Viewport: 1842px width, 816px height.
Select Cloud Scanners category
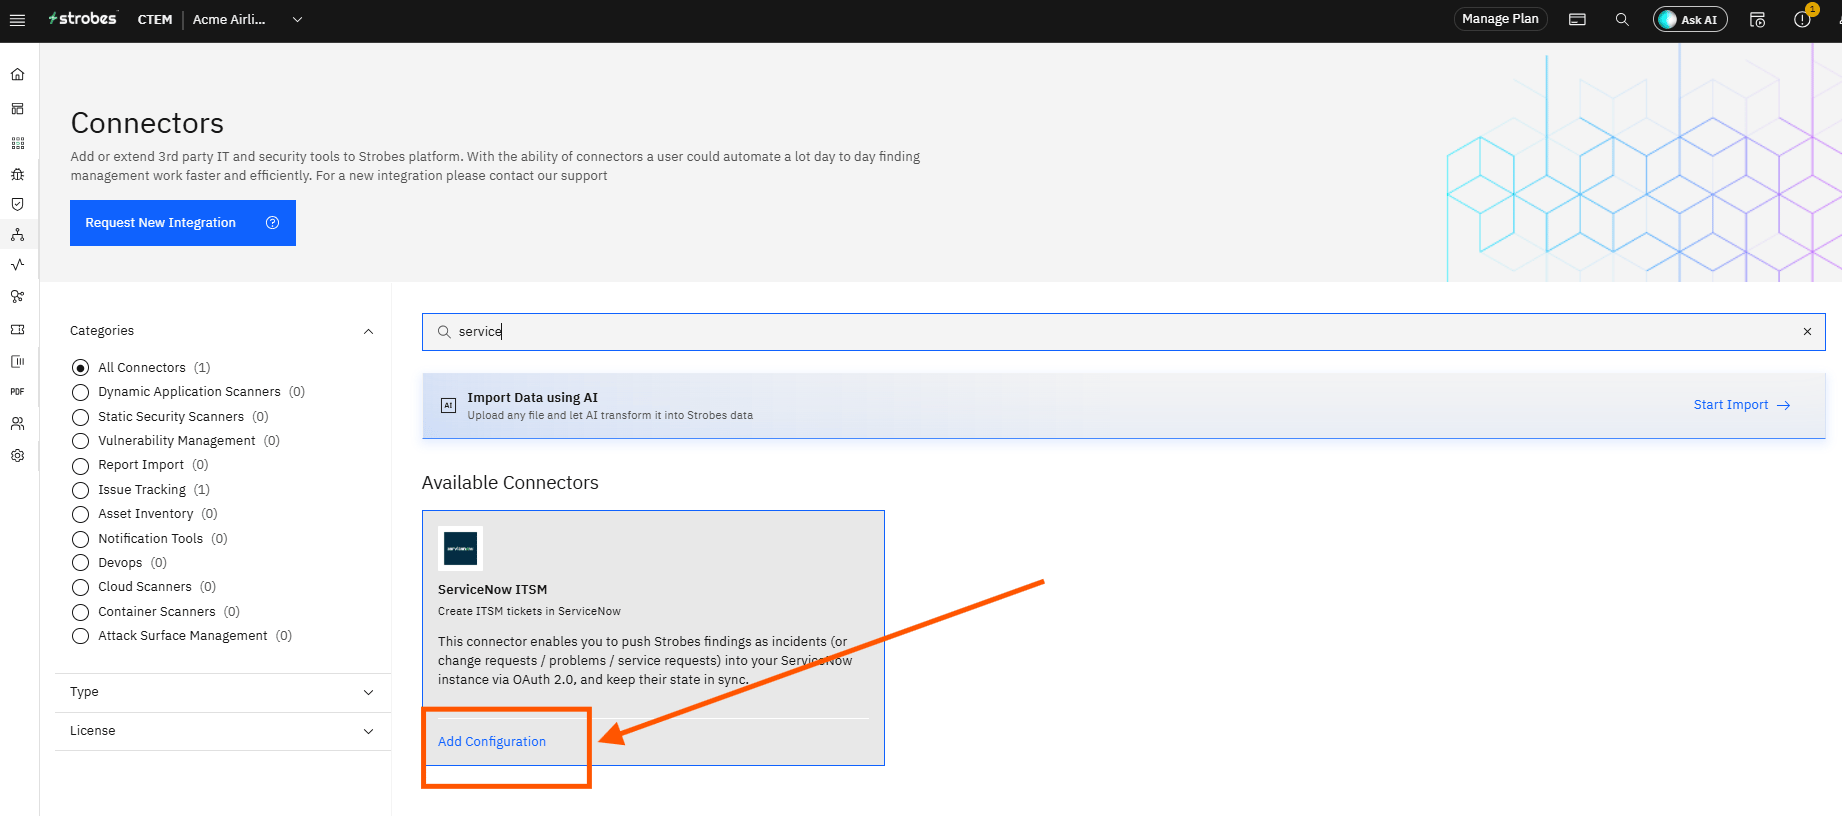[x=81, y=587]
